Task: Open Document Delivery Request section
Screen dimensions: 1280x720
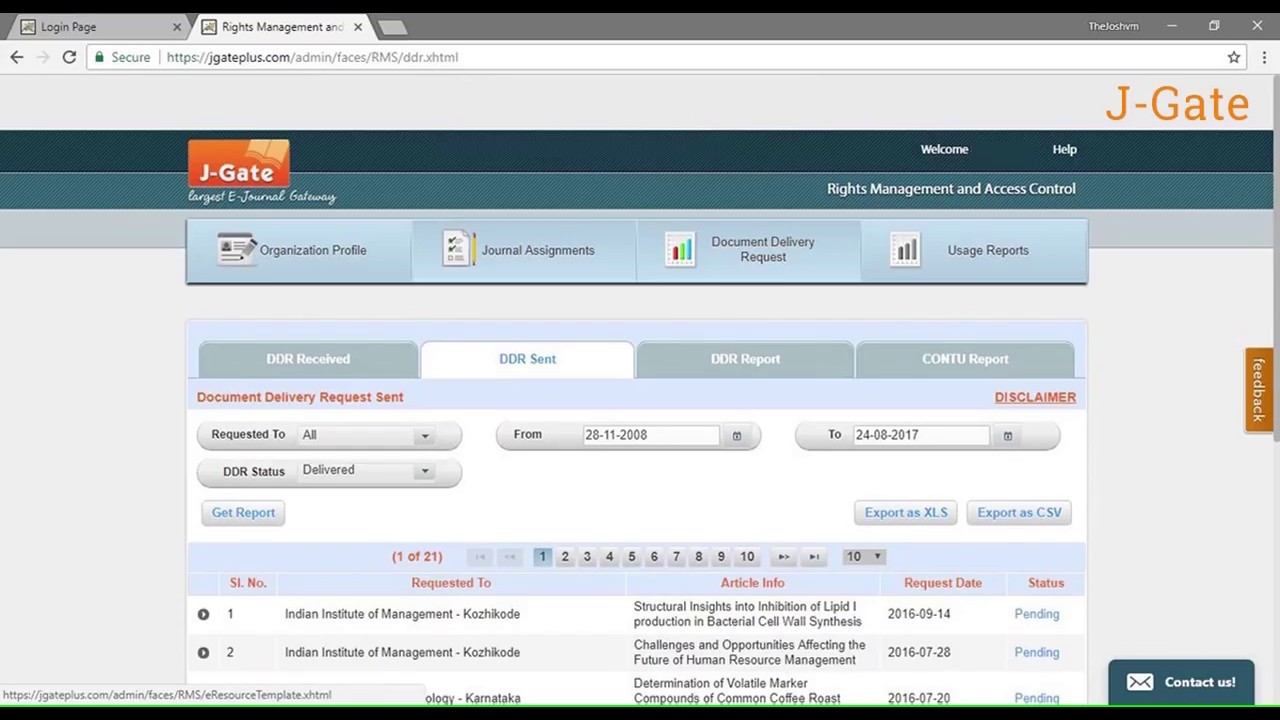Action: [749, 250]
